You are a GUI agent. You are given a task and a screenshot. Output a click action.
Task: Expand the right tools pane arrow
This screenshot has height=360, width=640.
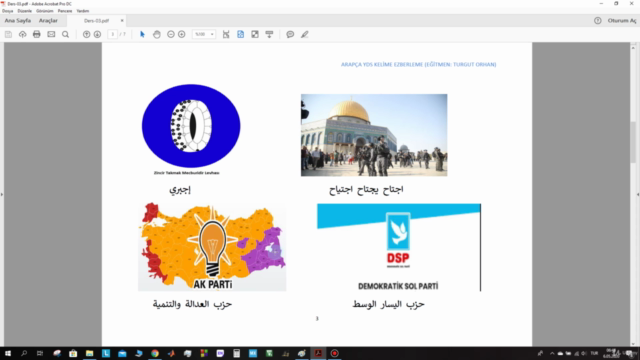[638, 194]
